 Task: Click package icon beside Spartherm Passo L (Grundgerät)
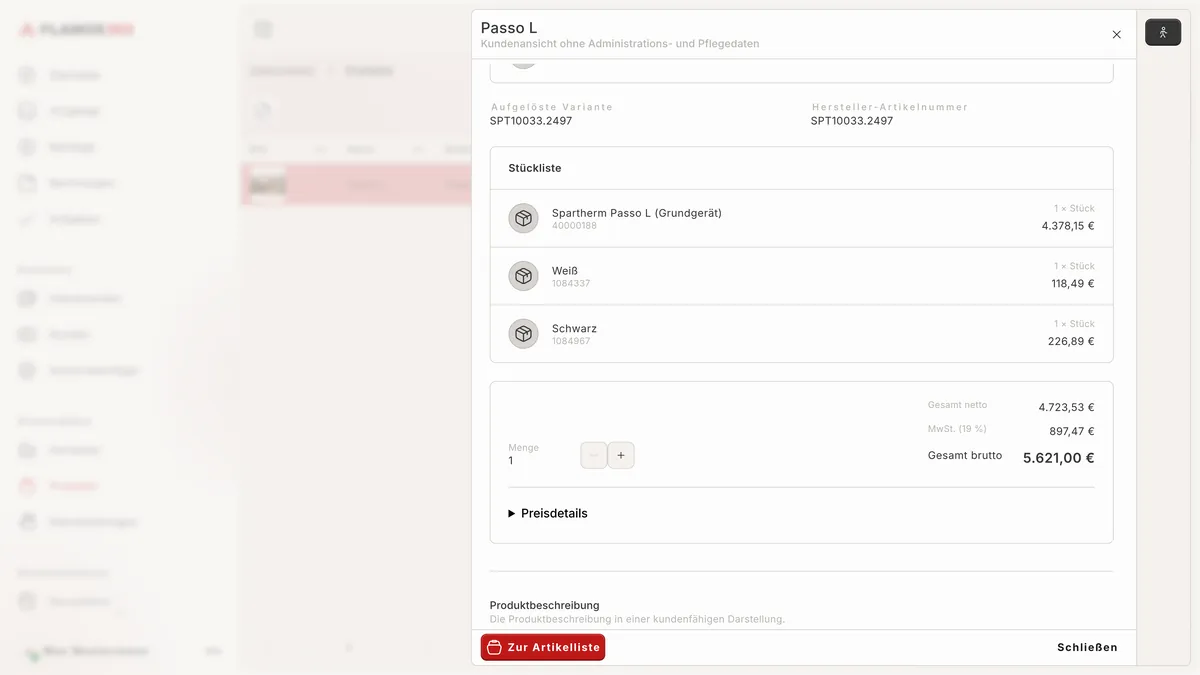523,218
